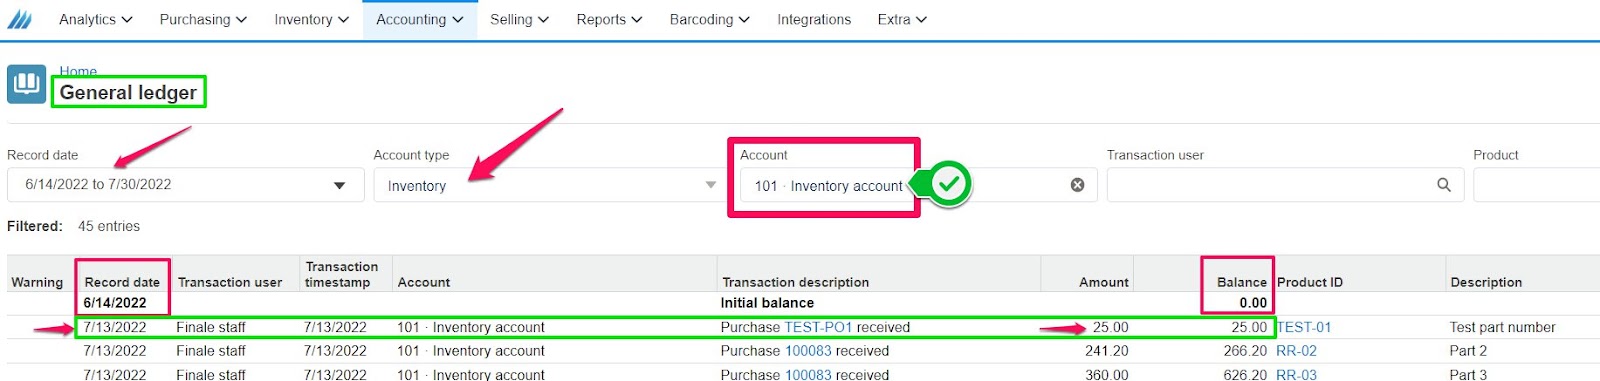Clear the Account field with X icon
The height and width of the screenshot is (381, 1600).
coord(1077,185)
